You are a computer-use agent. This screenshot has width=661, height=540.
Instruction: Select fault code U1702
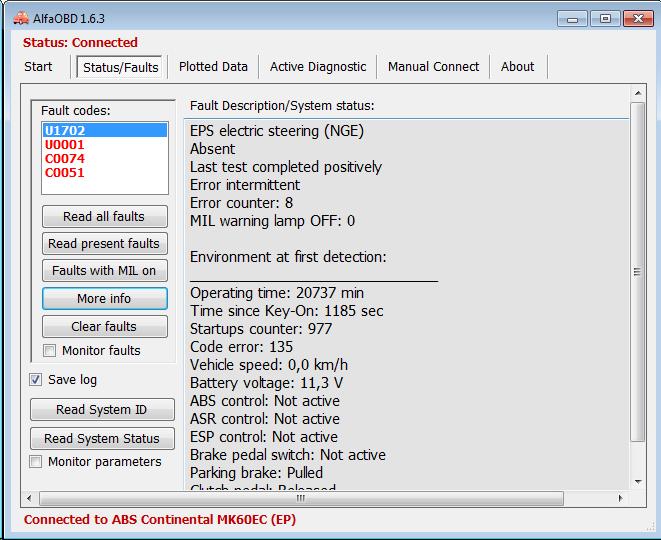coord(105,130)
